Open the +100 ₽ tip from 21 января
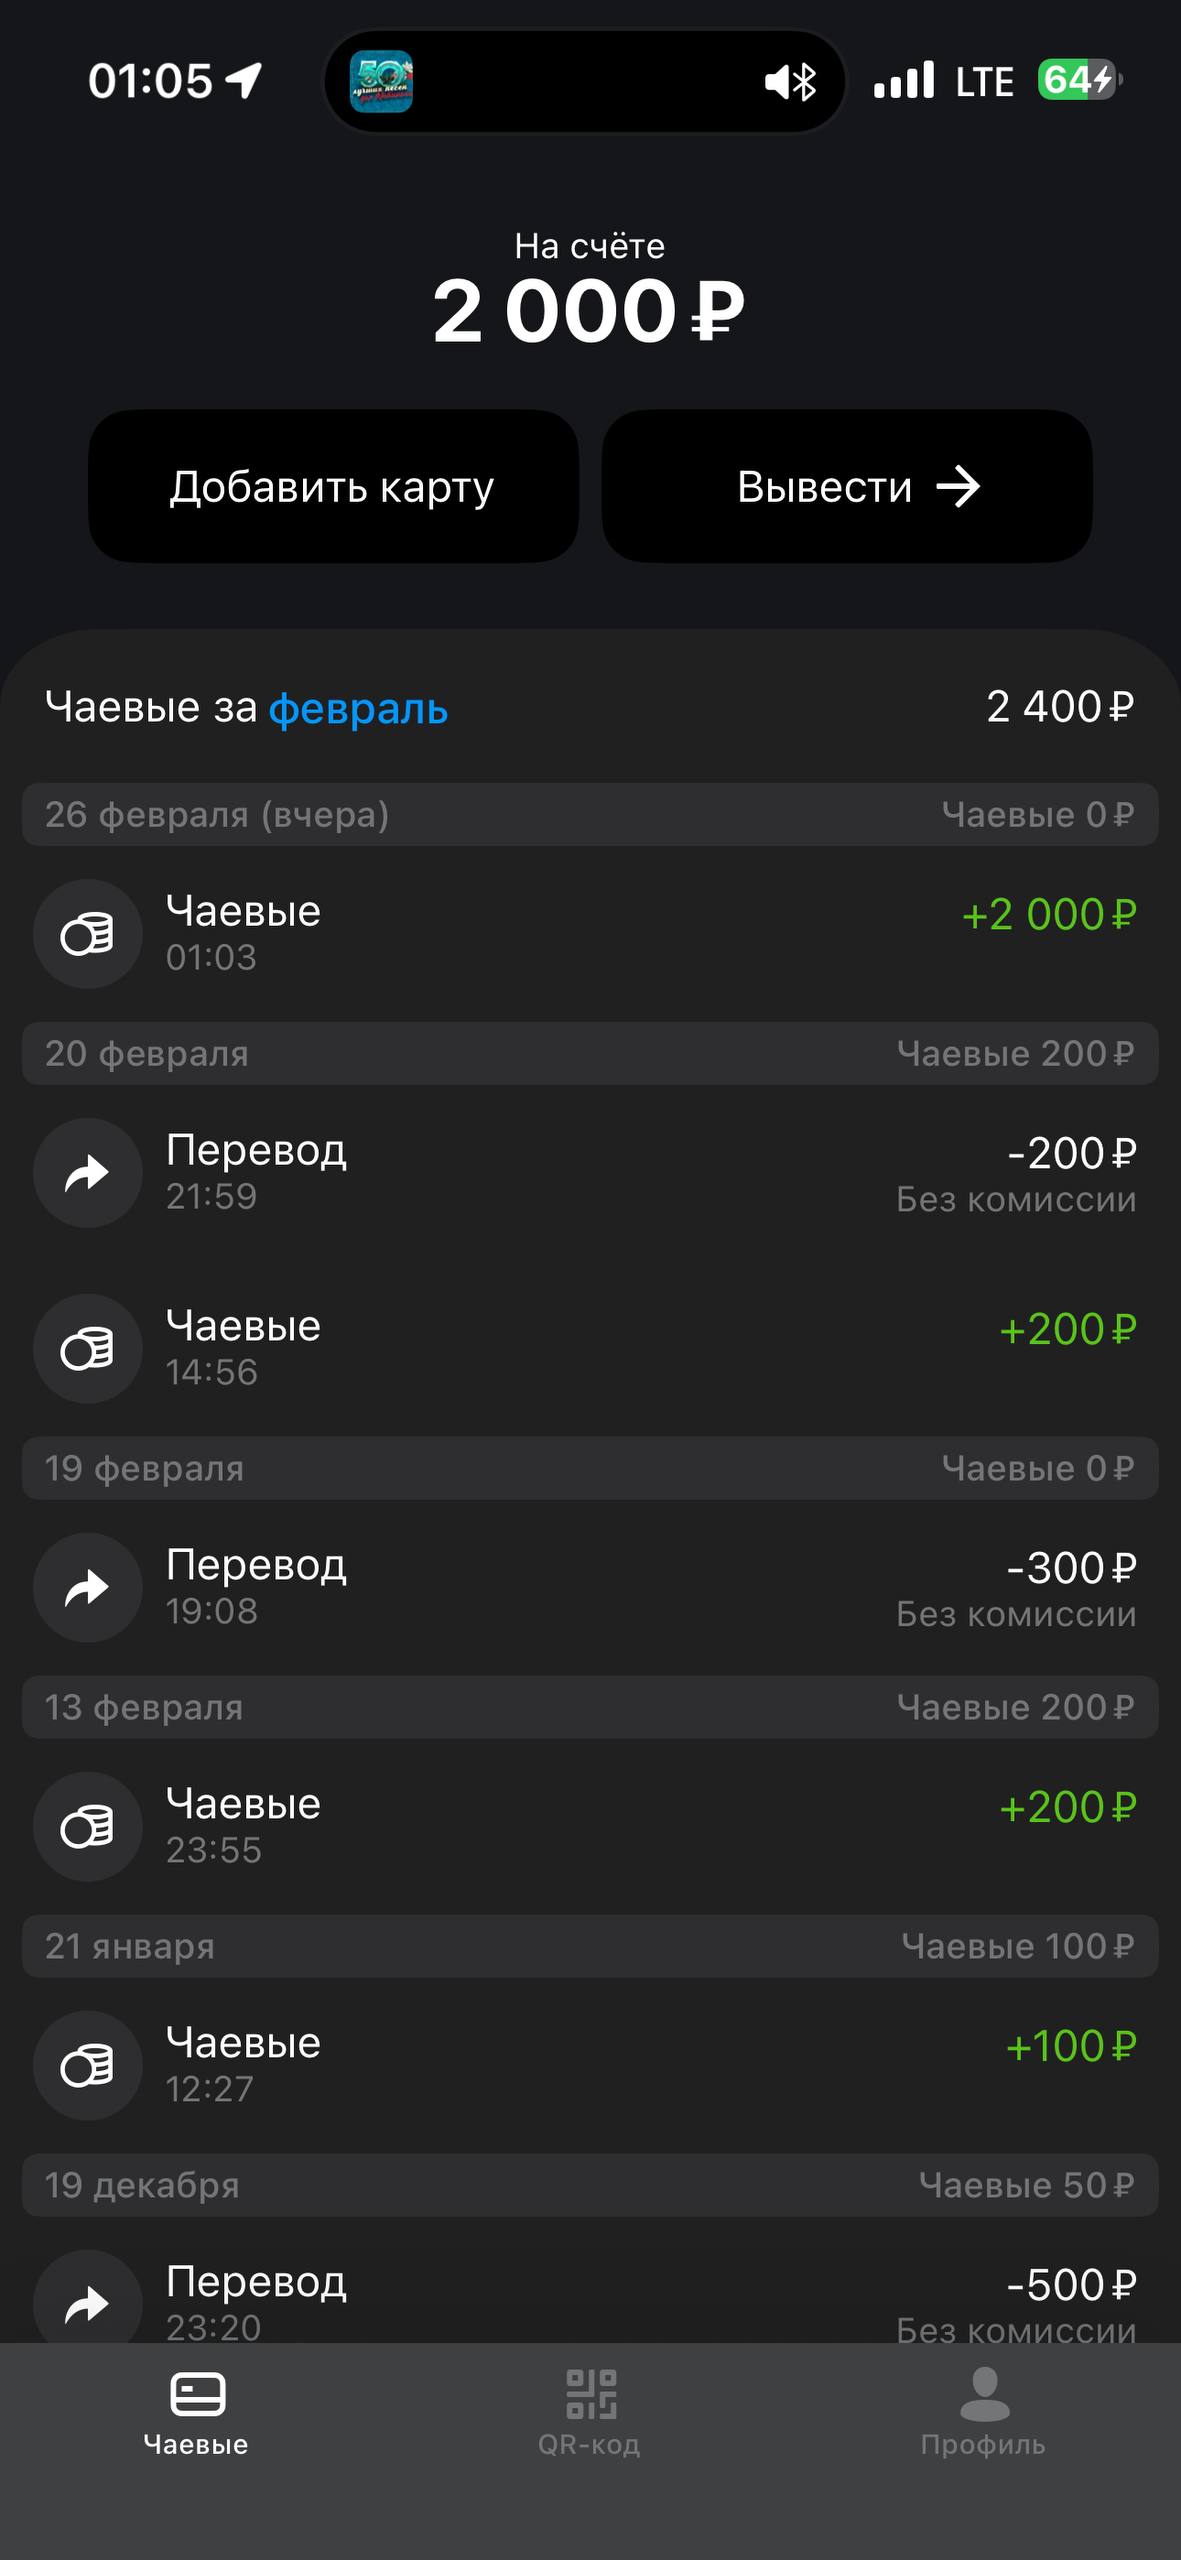The height and width of the screenshot is (2560, 1181). pos(590,2066)
